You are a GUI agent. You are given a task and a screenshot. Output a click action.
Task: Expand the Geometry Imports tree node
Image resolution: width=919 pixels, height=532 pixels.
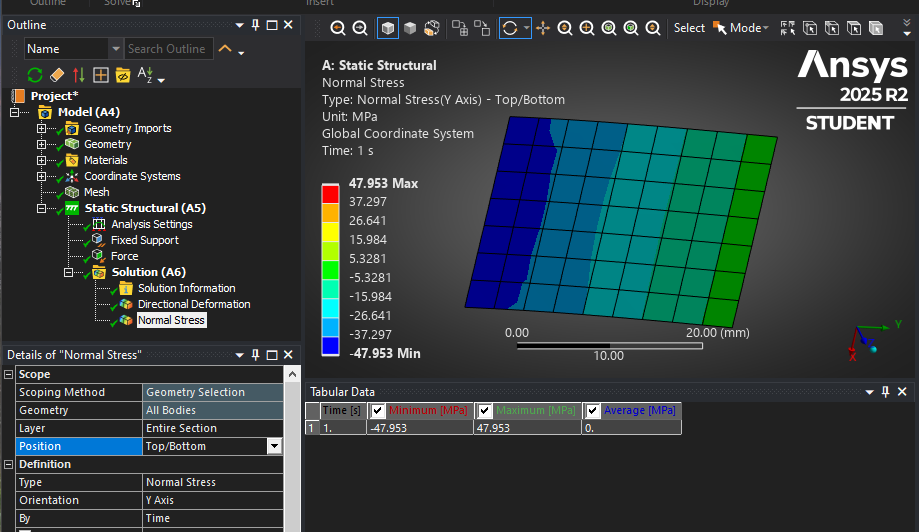[42, 128]
